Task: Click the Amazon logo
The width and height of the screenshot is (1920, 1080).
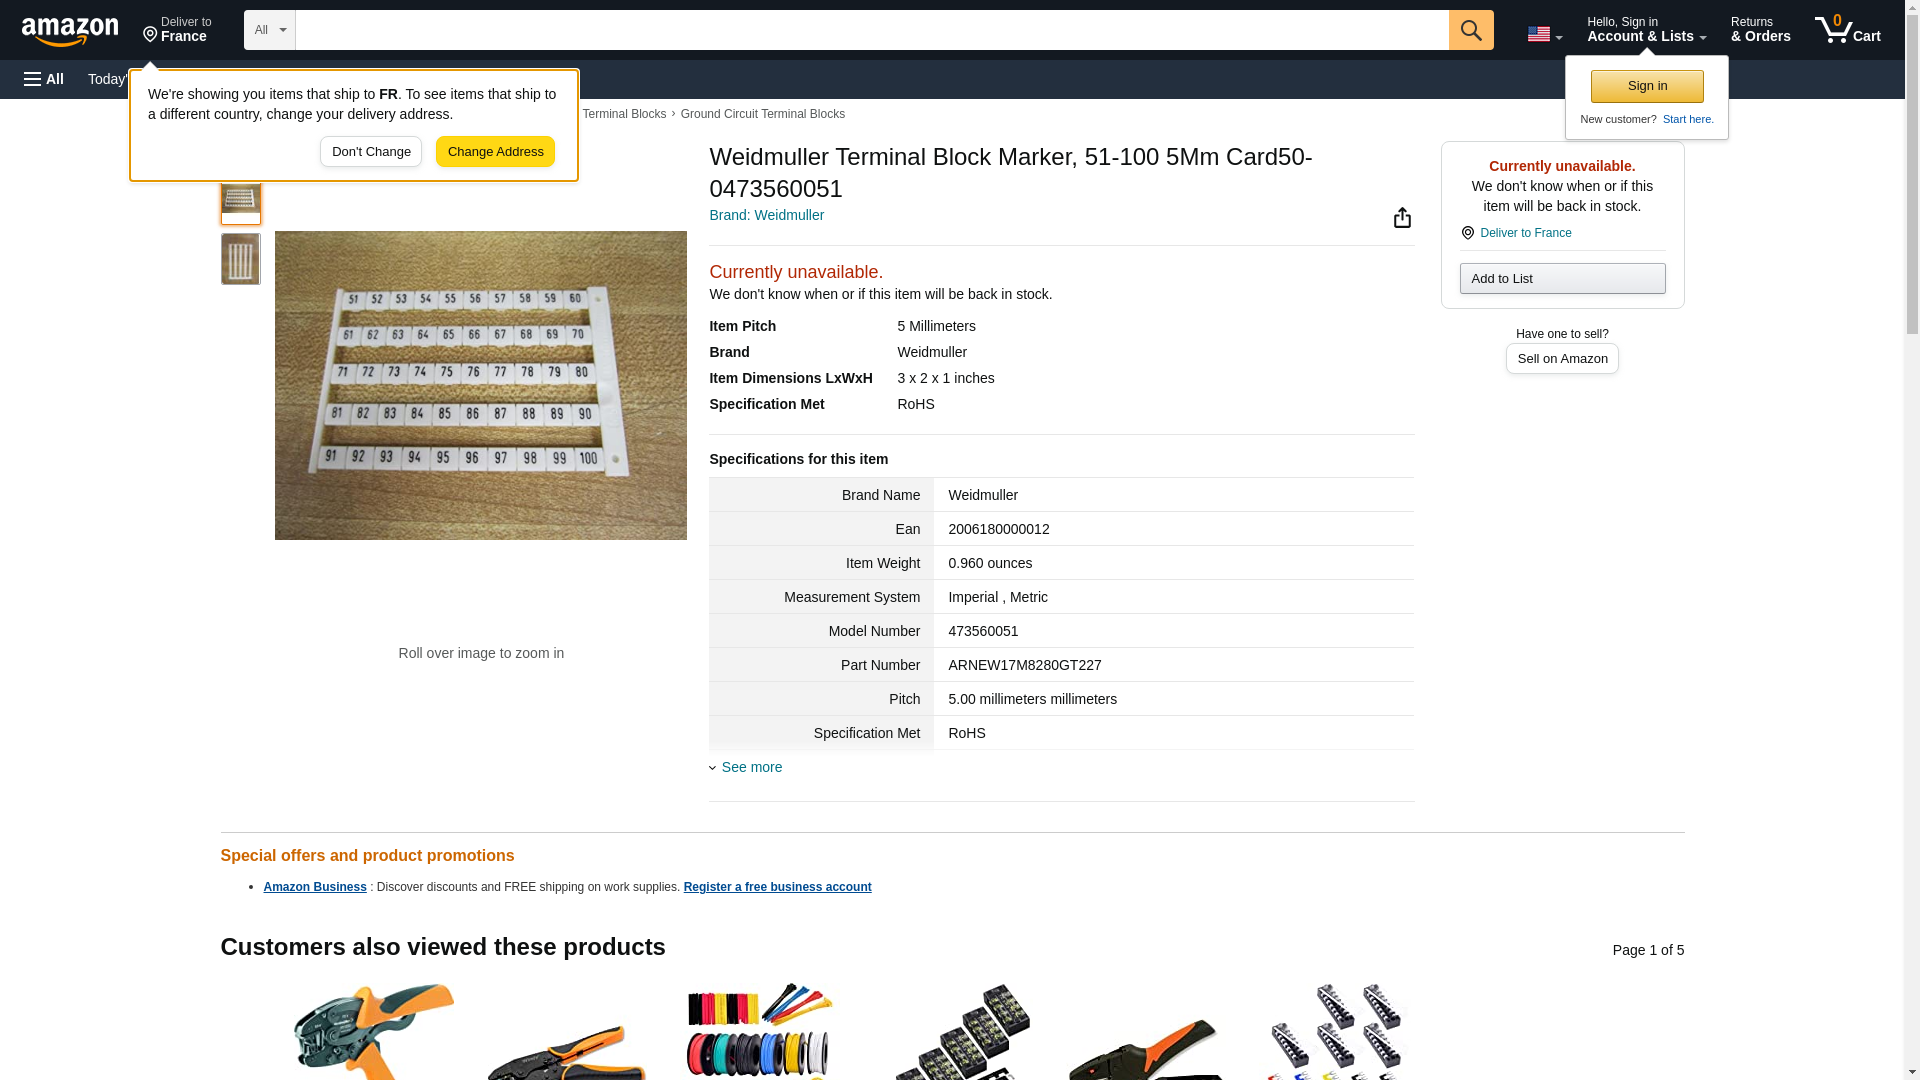Action: pos(70,31)
